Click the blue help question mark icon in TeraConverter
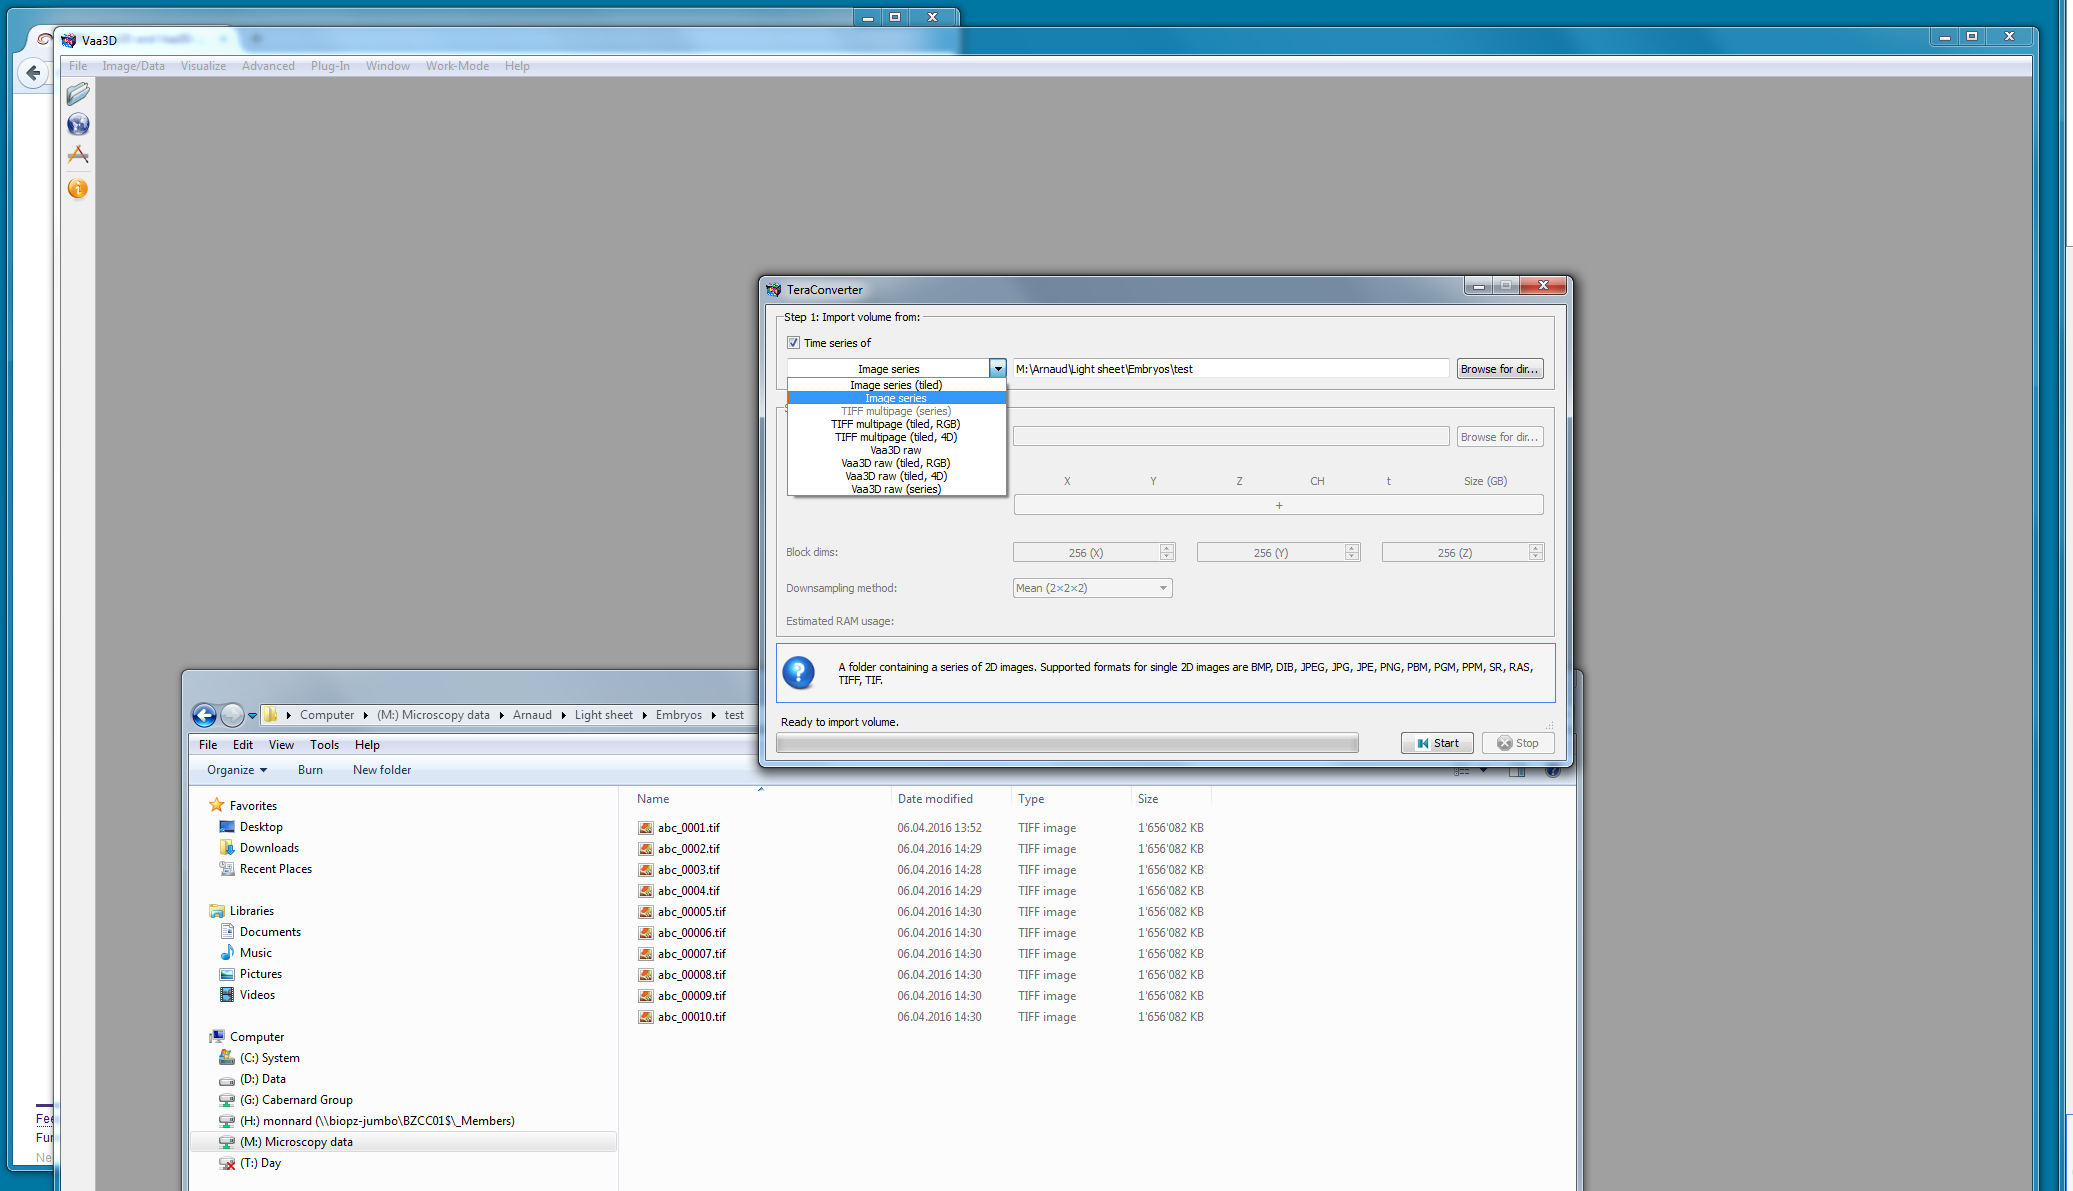The width and height of the screenshot is (2073, 1191). [x=798, y=672]
